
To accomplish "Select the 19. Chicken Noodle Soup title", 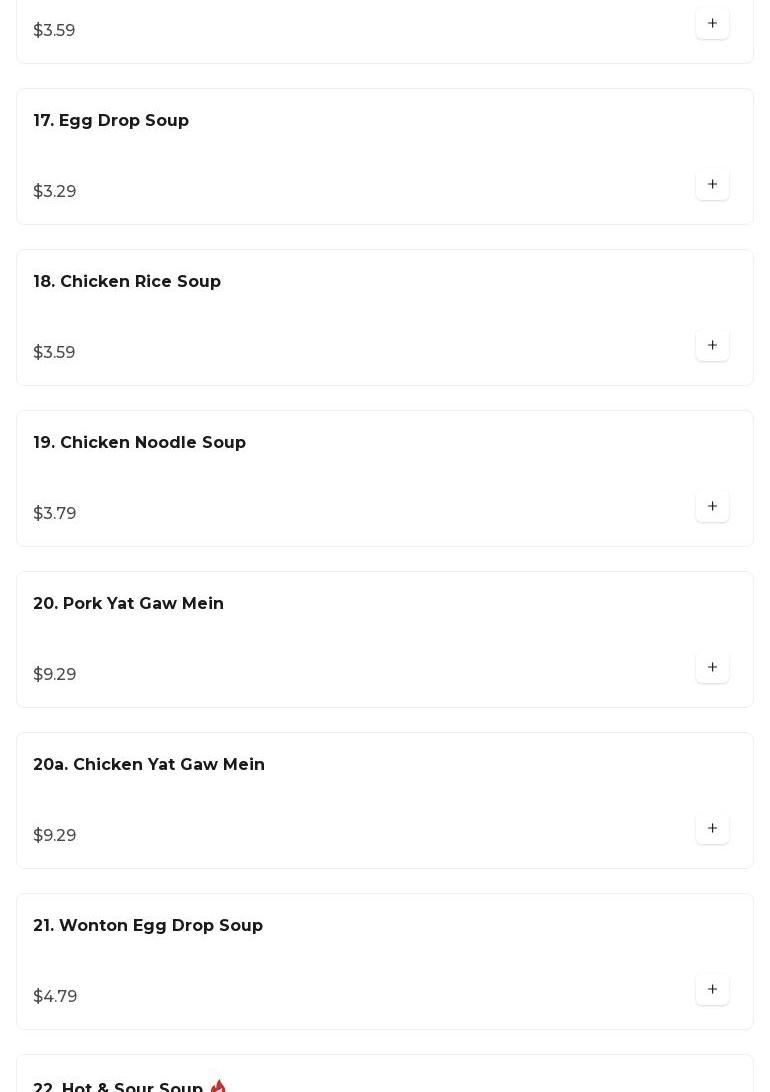I will pyautogui.click(x=139, y=443).
